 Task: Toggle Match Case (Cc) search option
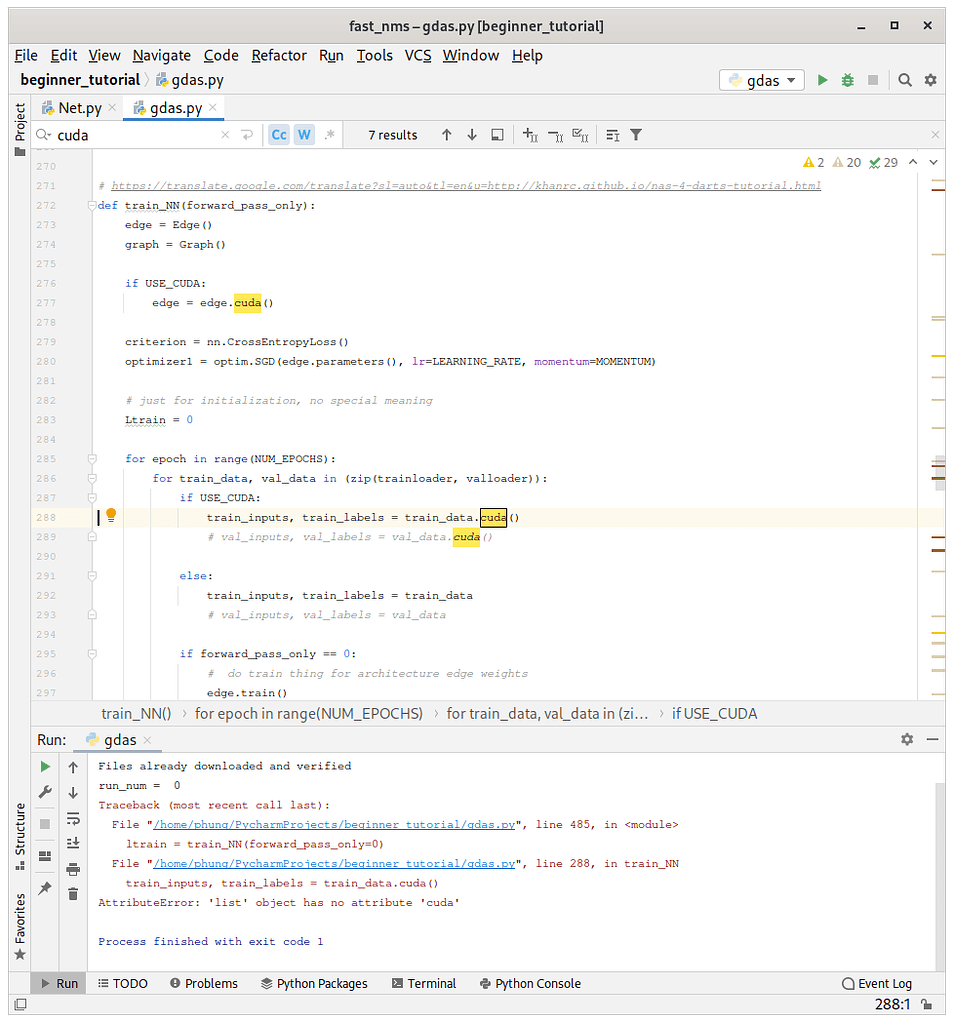[279, 135]
